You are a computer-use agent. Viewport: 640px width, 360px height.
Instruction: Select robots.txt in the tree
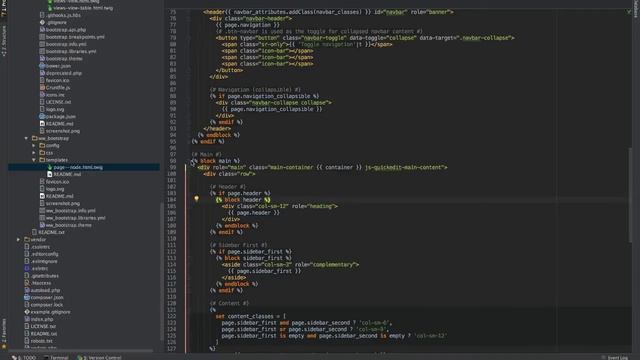tap(41, 341)
